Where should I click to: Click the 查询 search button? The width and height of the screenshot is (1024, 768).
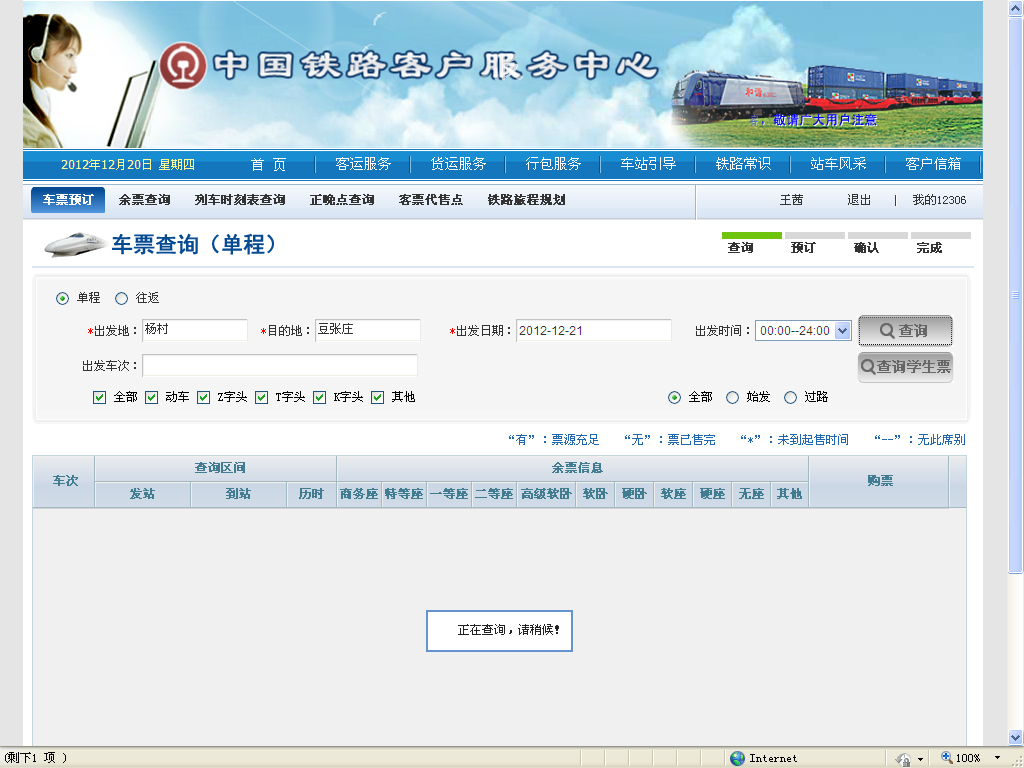coord(905,330)
